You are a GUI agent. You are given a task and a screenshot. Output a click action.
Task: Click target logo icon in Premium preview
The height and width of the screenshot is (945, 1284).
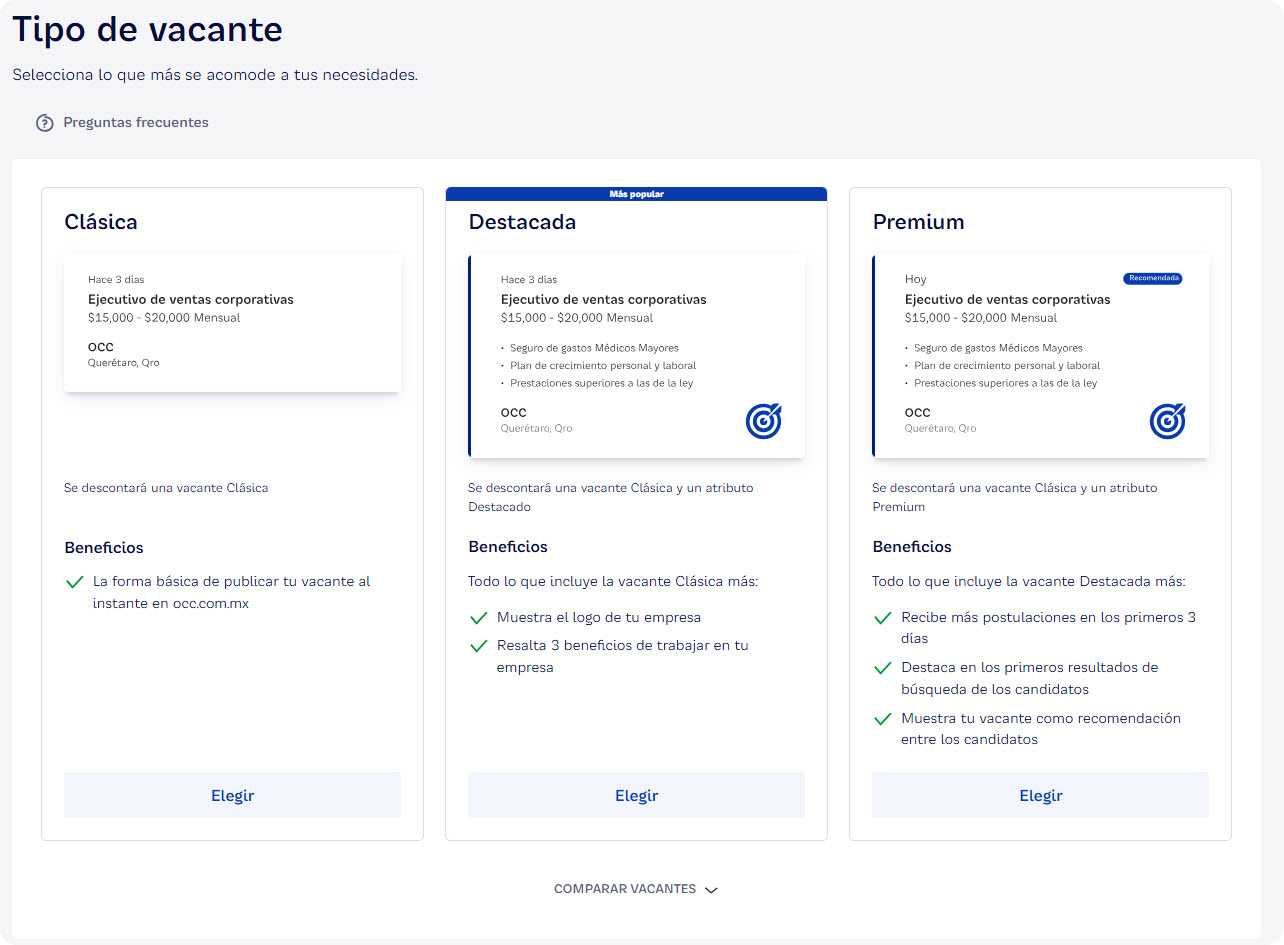(x=1167, y=421)
